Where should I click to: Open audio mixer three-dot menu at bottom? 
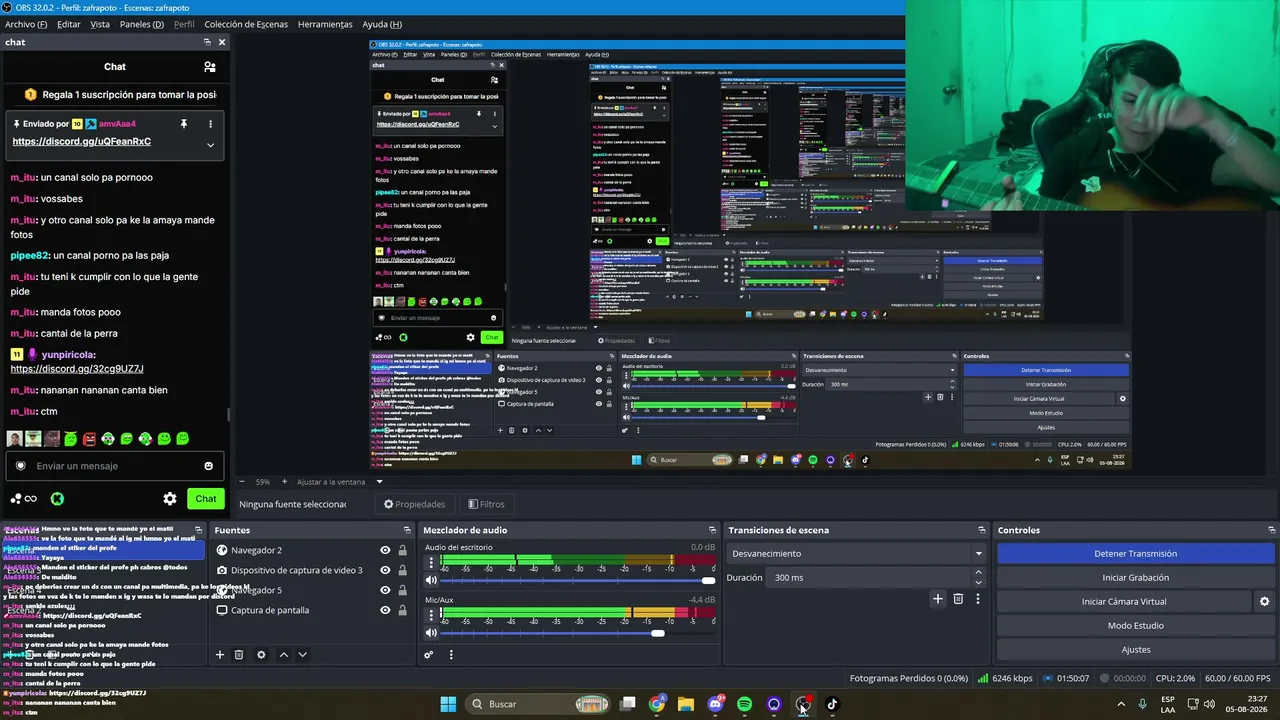click(x=451, y=655)
